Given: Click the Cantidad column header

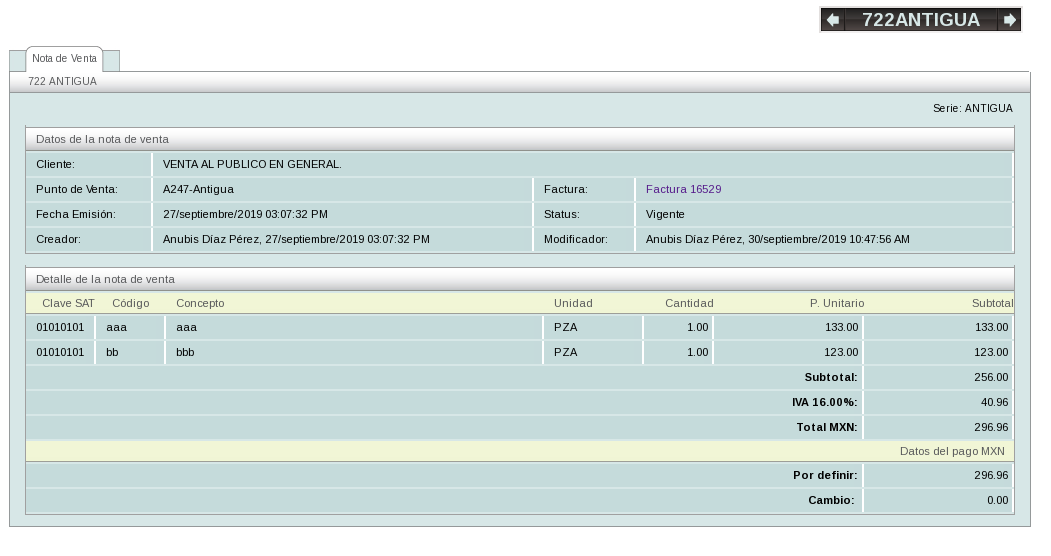Looking at the screenshot, I should point(689,303).
